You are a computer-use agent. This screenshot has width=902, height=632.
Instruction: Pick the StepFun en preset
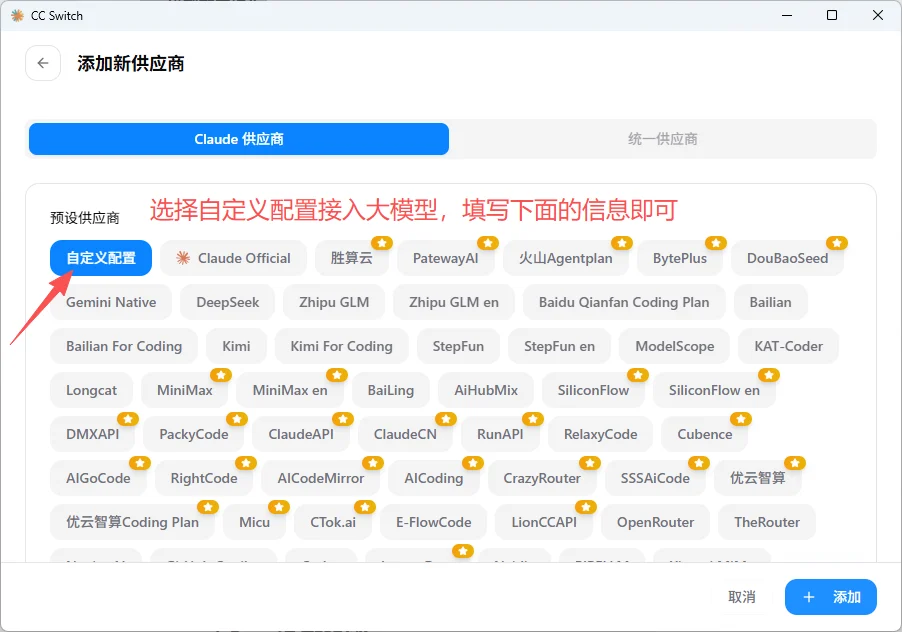(560, 346)
